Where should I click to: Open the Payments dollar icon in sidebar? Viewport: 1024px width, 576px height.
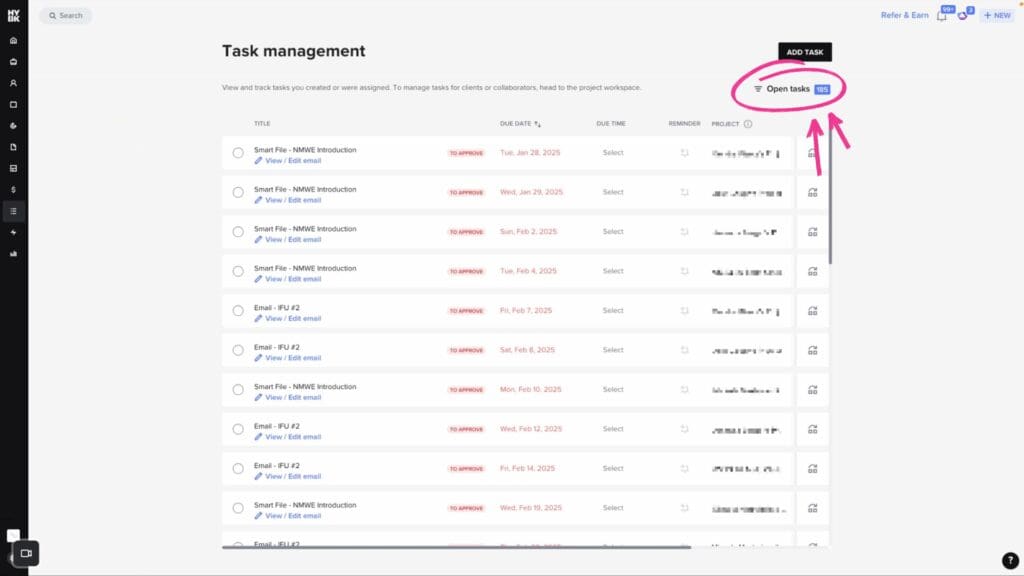pyautogui.click(x=14, y=188)
